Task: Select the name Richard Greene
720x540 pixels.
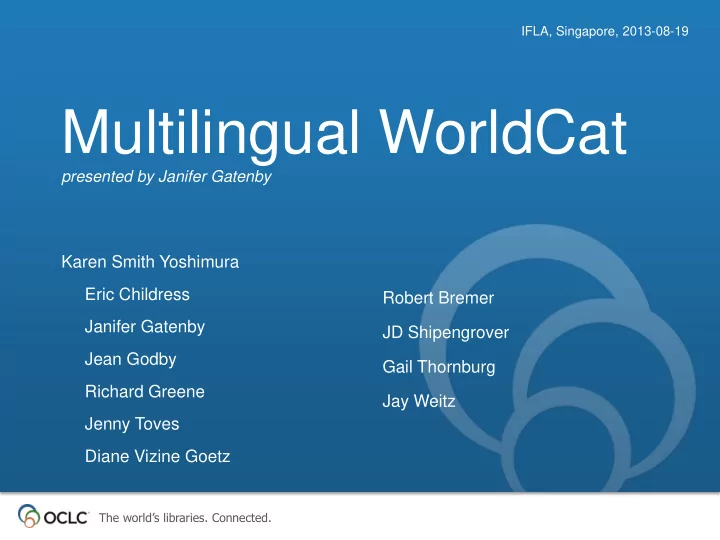Action: coord(145,392)
